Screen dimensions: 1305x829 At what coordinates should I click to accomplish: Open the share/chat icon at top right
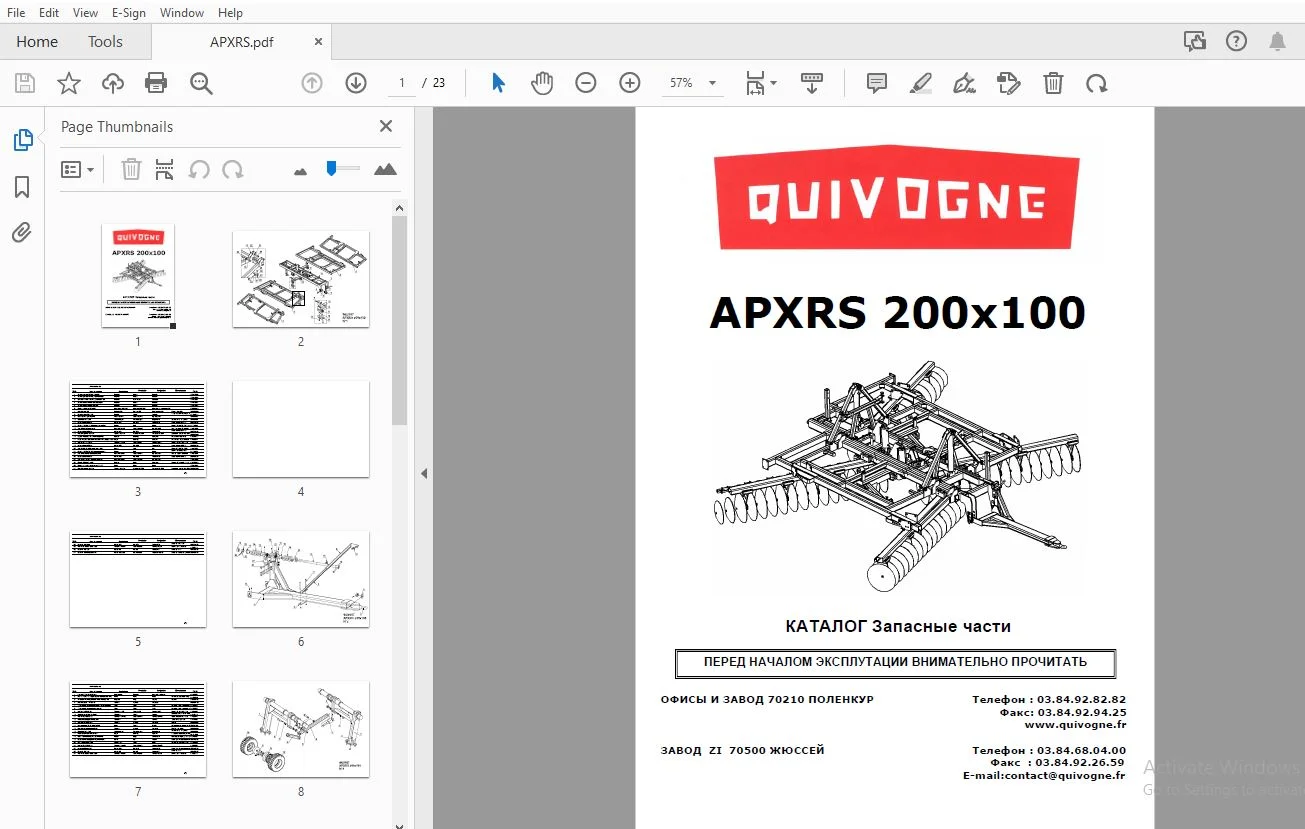pyautogui.click(x=1194, y=41)
